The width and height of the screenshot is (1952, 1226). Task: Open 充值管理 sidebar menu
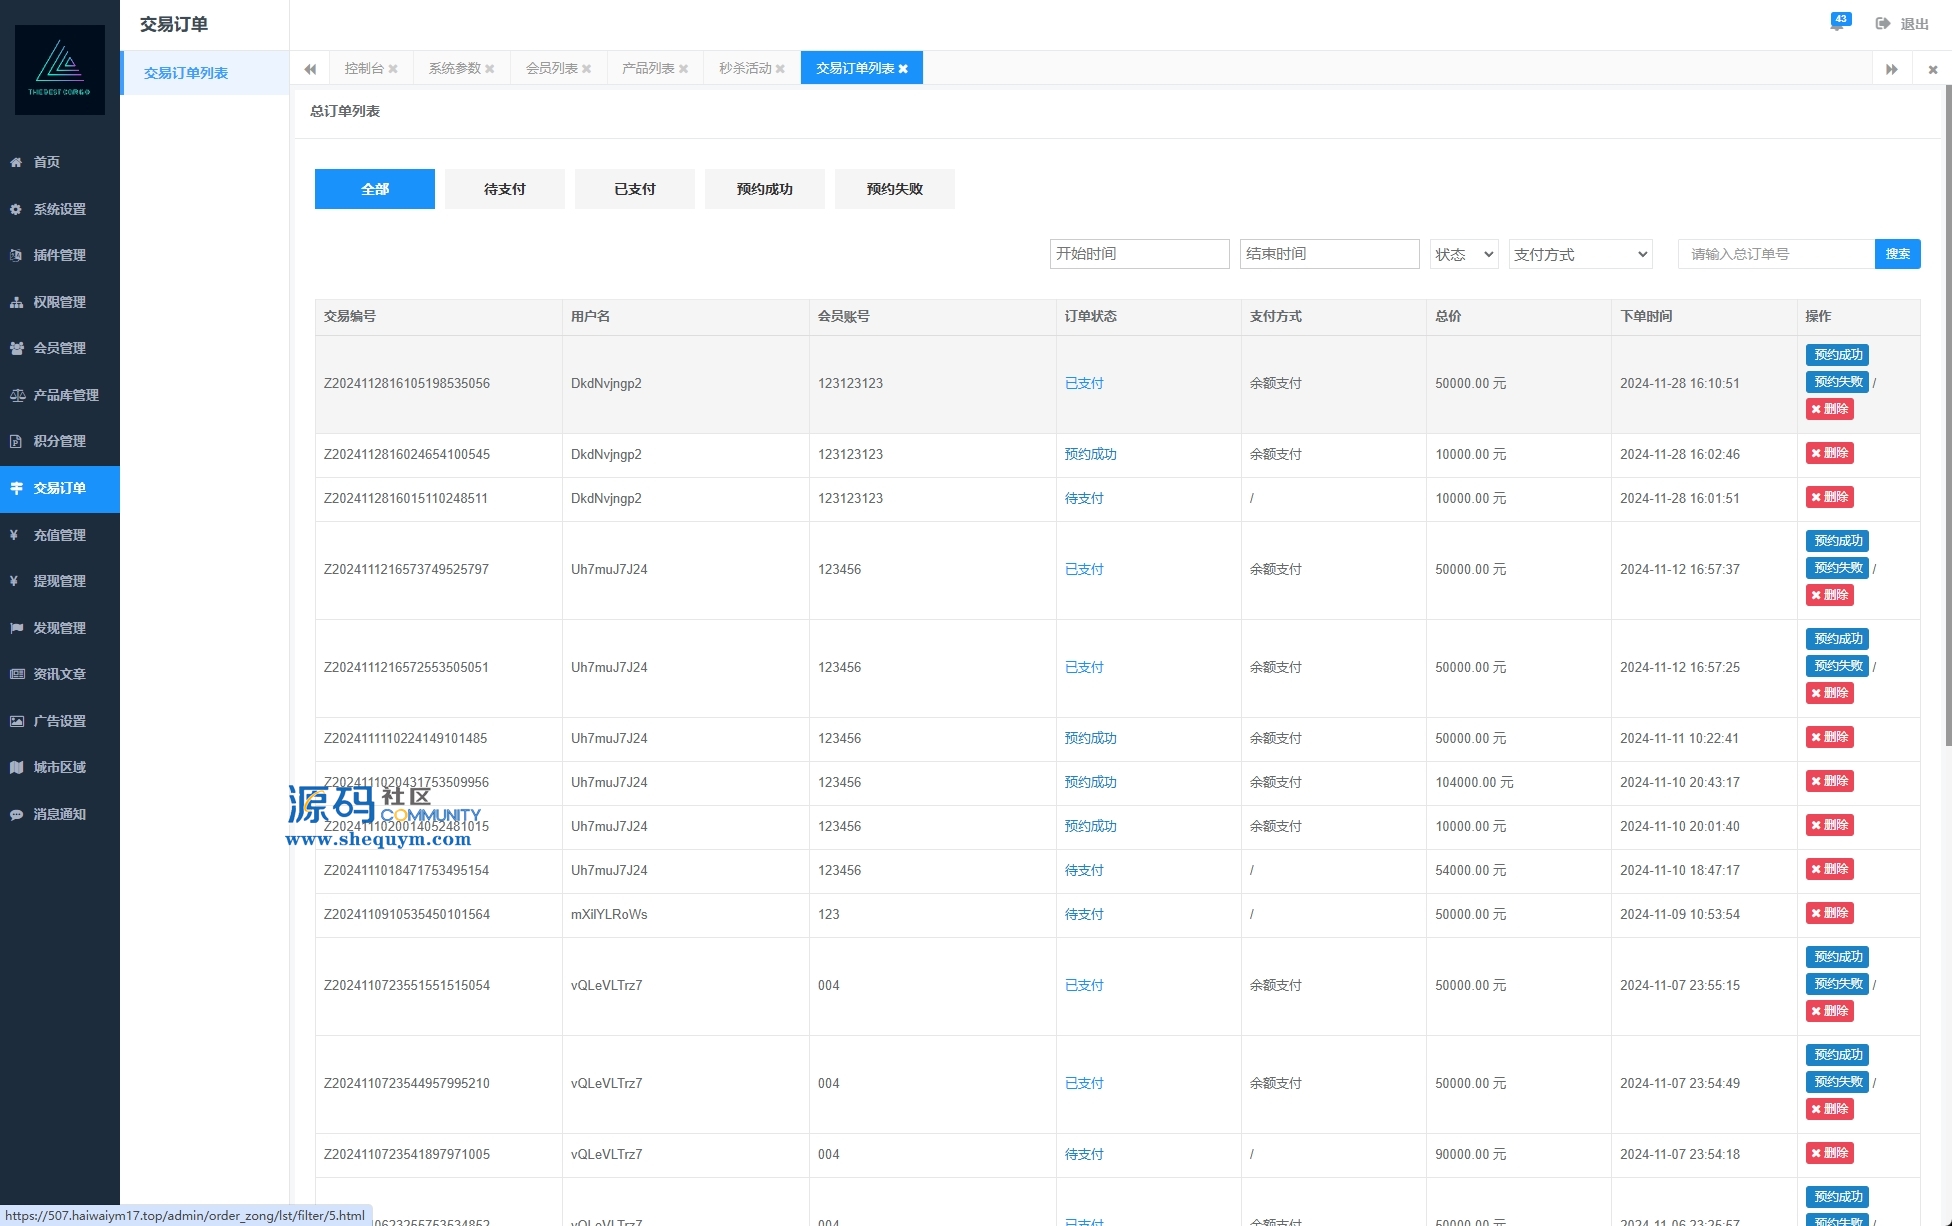[x=59, y=535]
